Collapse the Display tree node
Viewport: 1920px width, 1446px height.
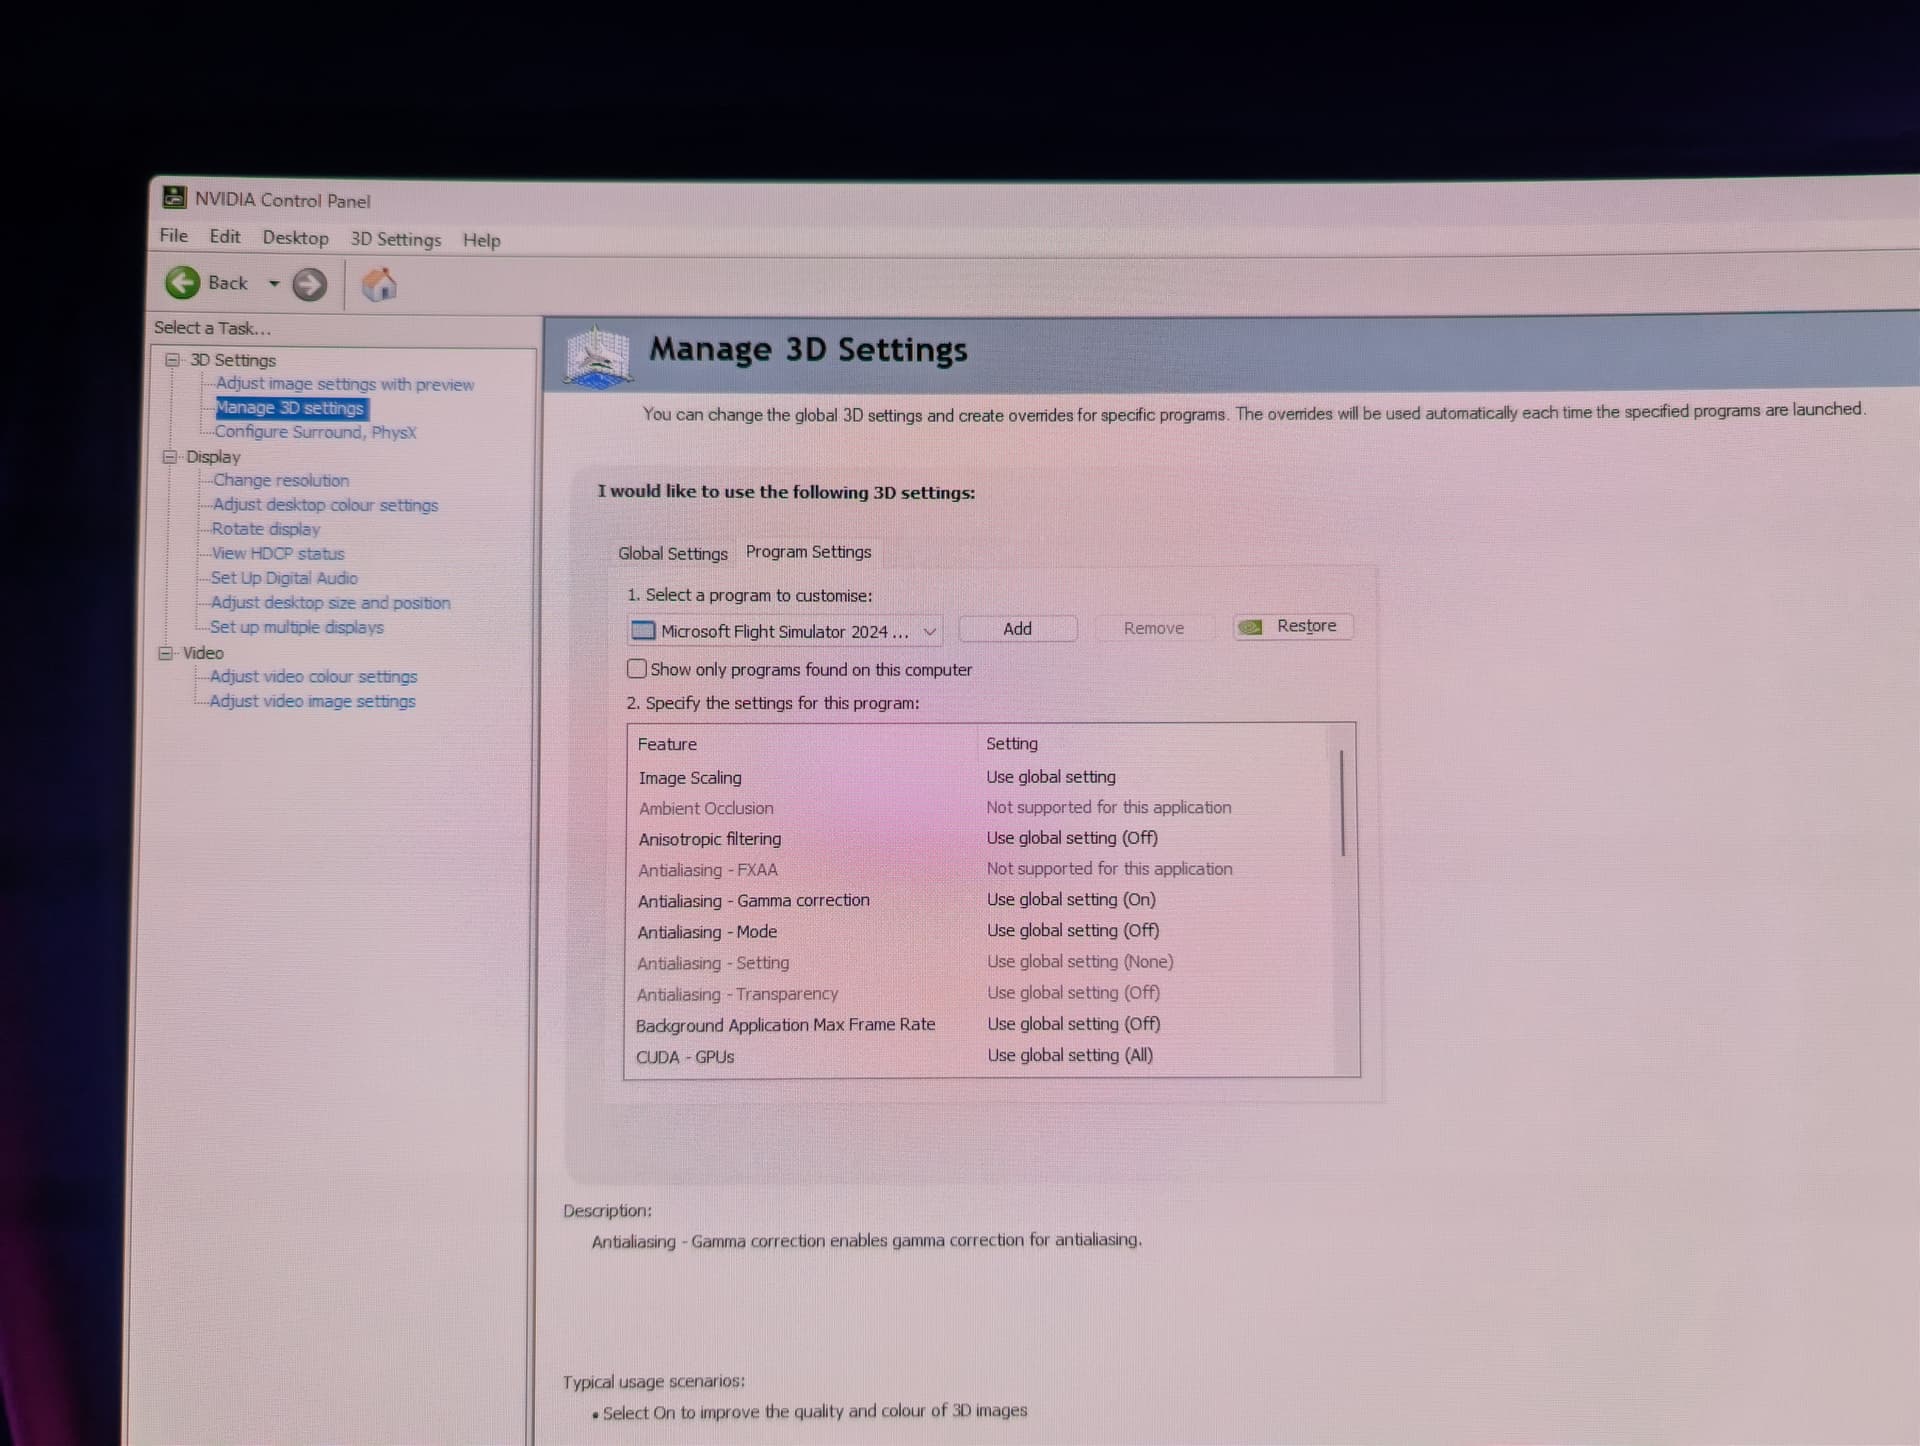tap(169, 457)
